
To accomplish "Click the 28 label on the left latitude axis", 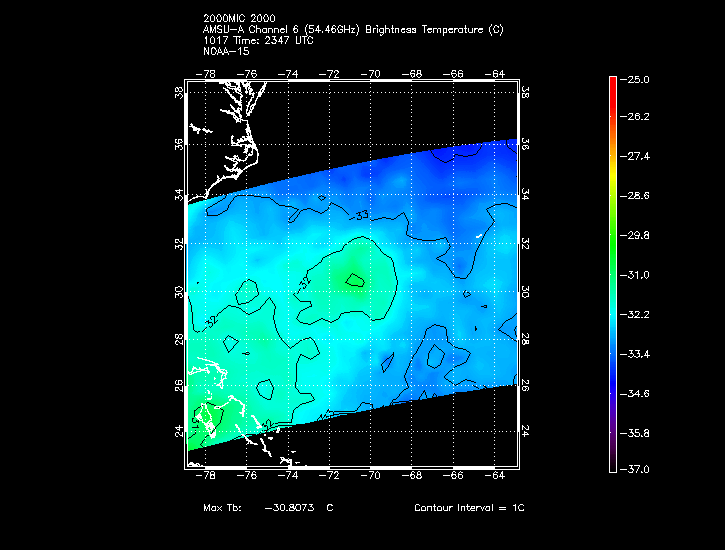I will [x=179, y=339].
